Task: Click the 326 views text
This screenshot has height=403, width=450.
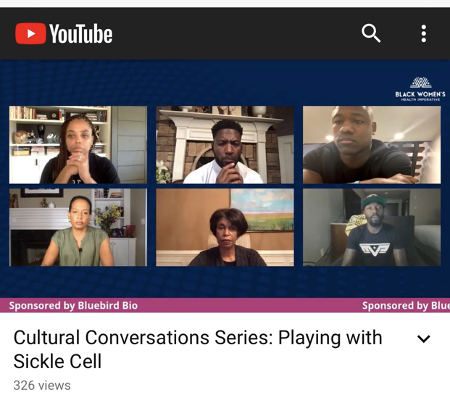Action: click(x=42, y=385)
